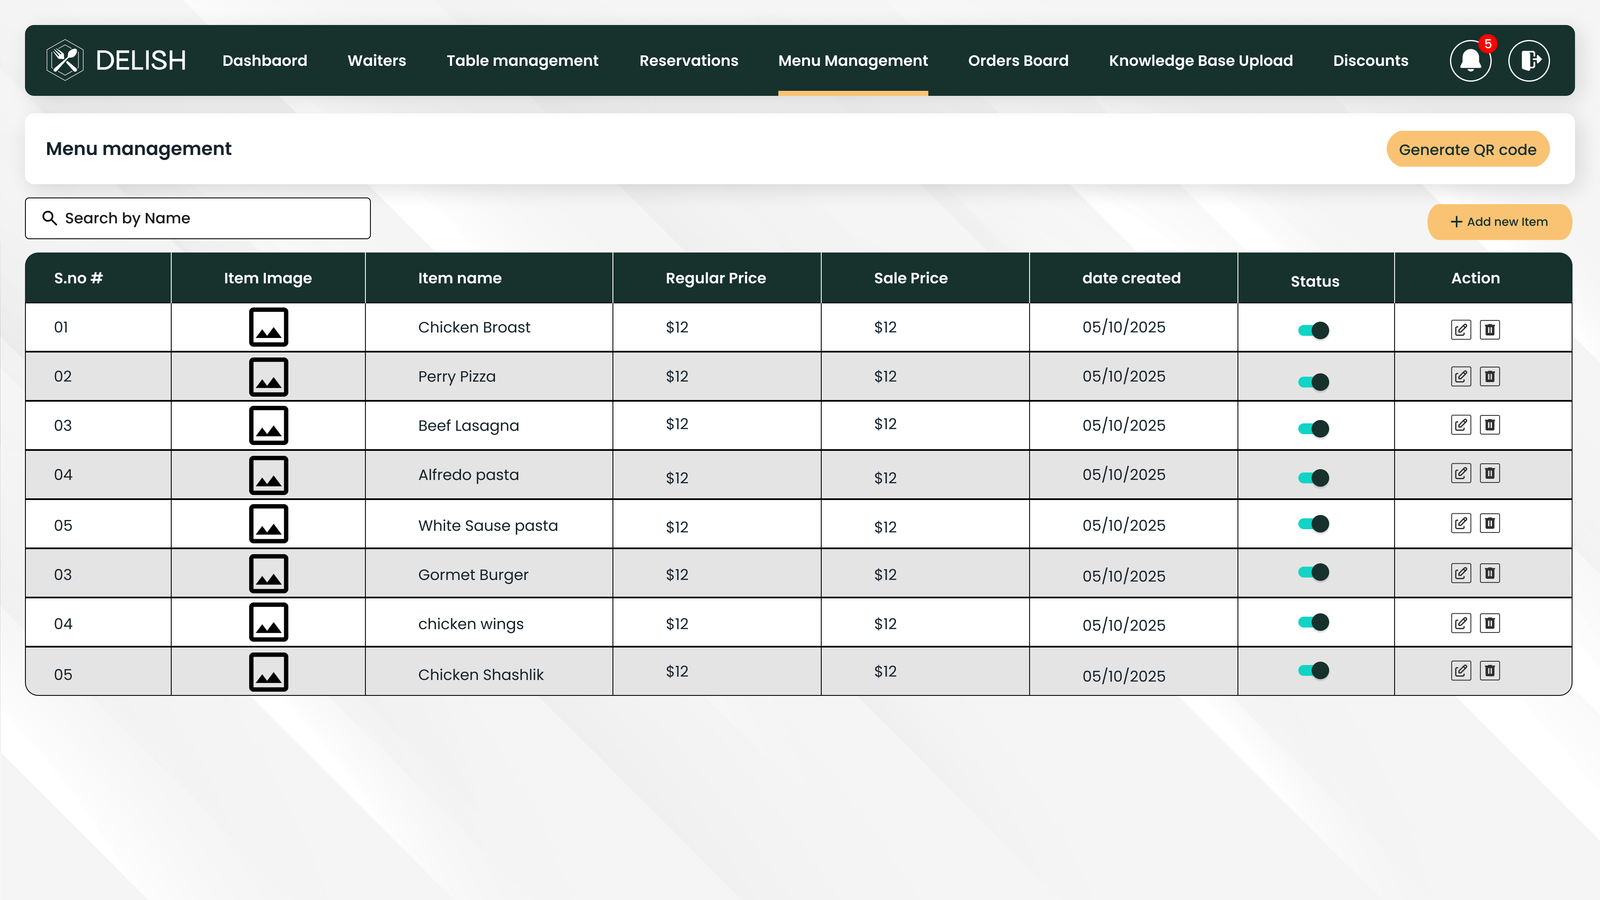Click the Regular Price column header
This screenshot has width=1600, height=900.
pyautogui.click(x=716, y=278)
